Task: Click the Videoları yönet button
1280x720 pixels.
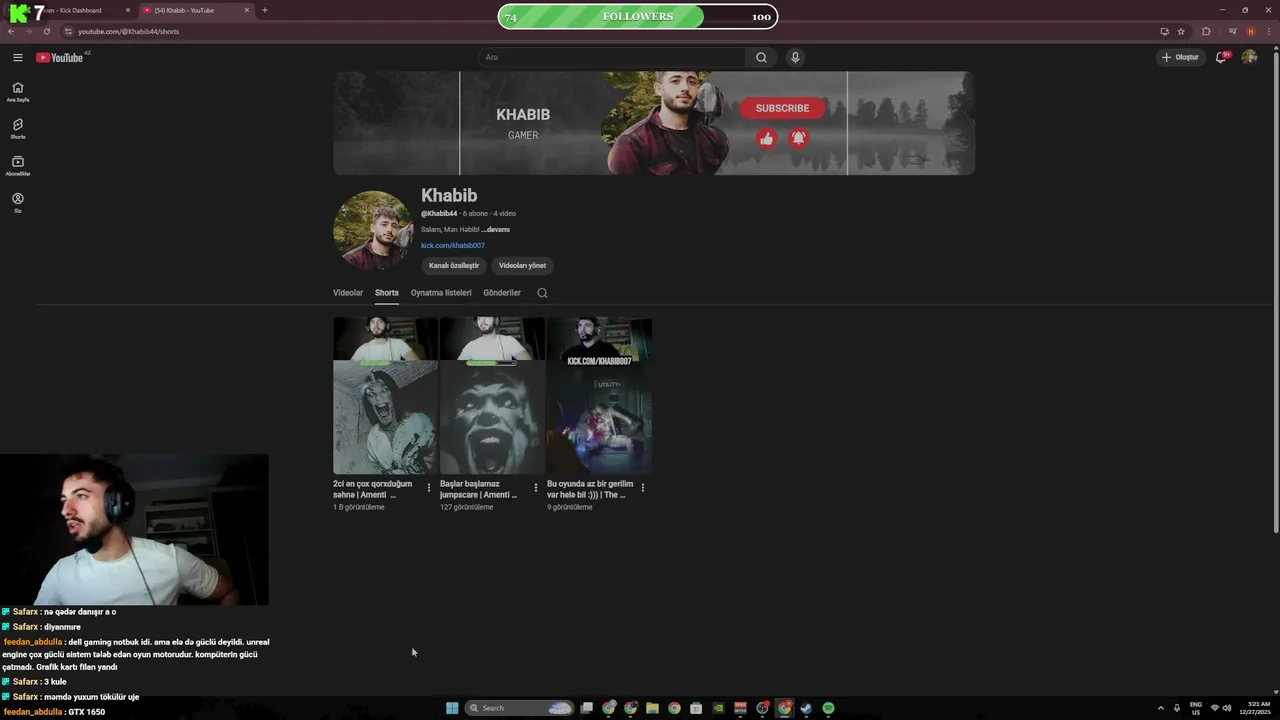Action: pyautogui.click(x=522, y=265)
